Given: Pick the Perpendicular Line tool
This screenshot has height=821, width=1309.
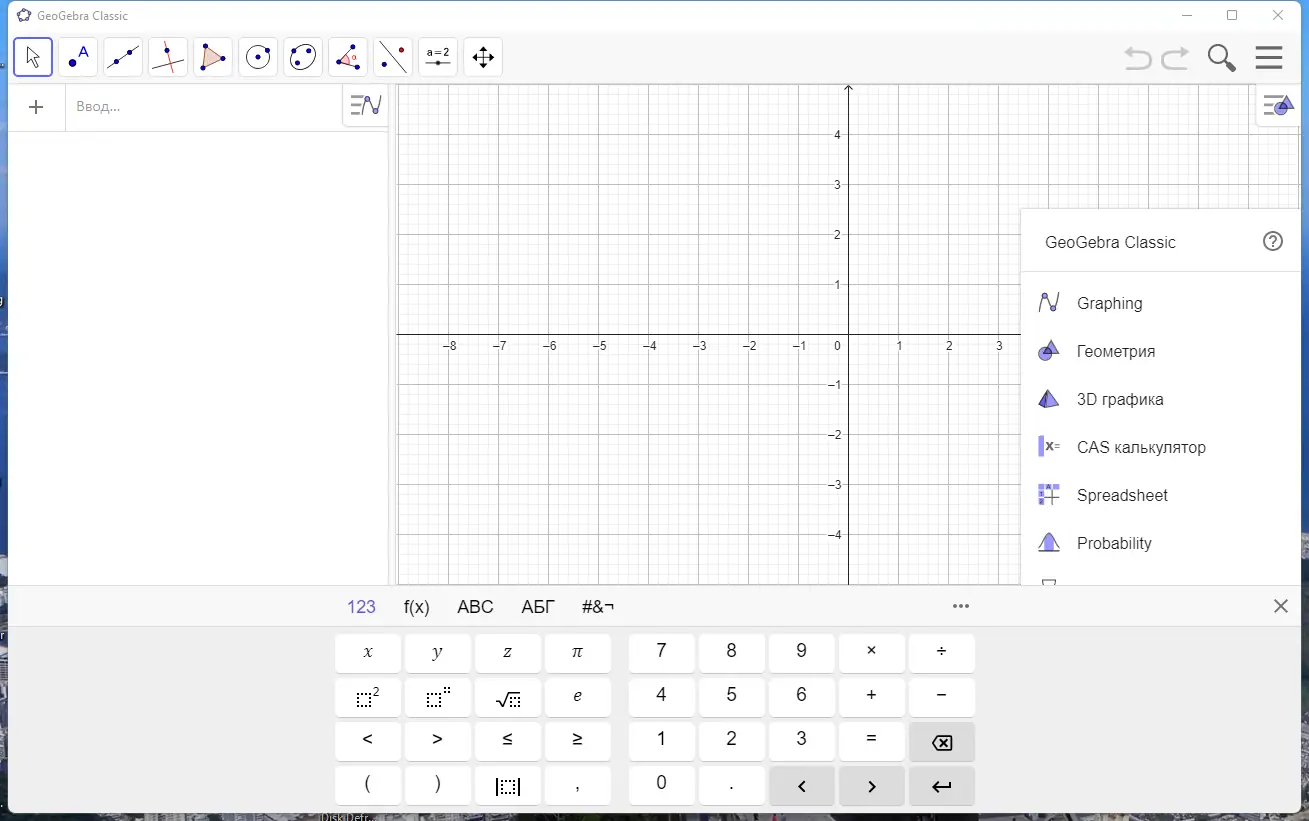Looking at the screenshot, I should (x=168, y=57).
